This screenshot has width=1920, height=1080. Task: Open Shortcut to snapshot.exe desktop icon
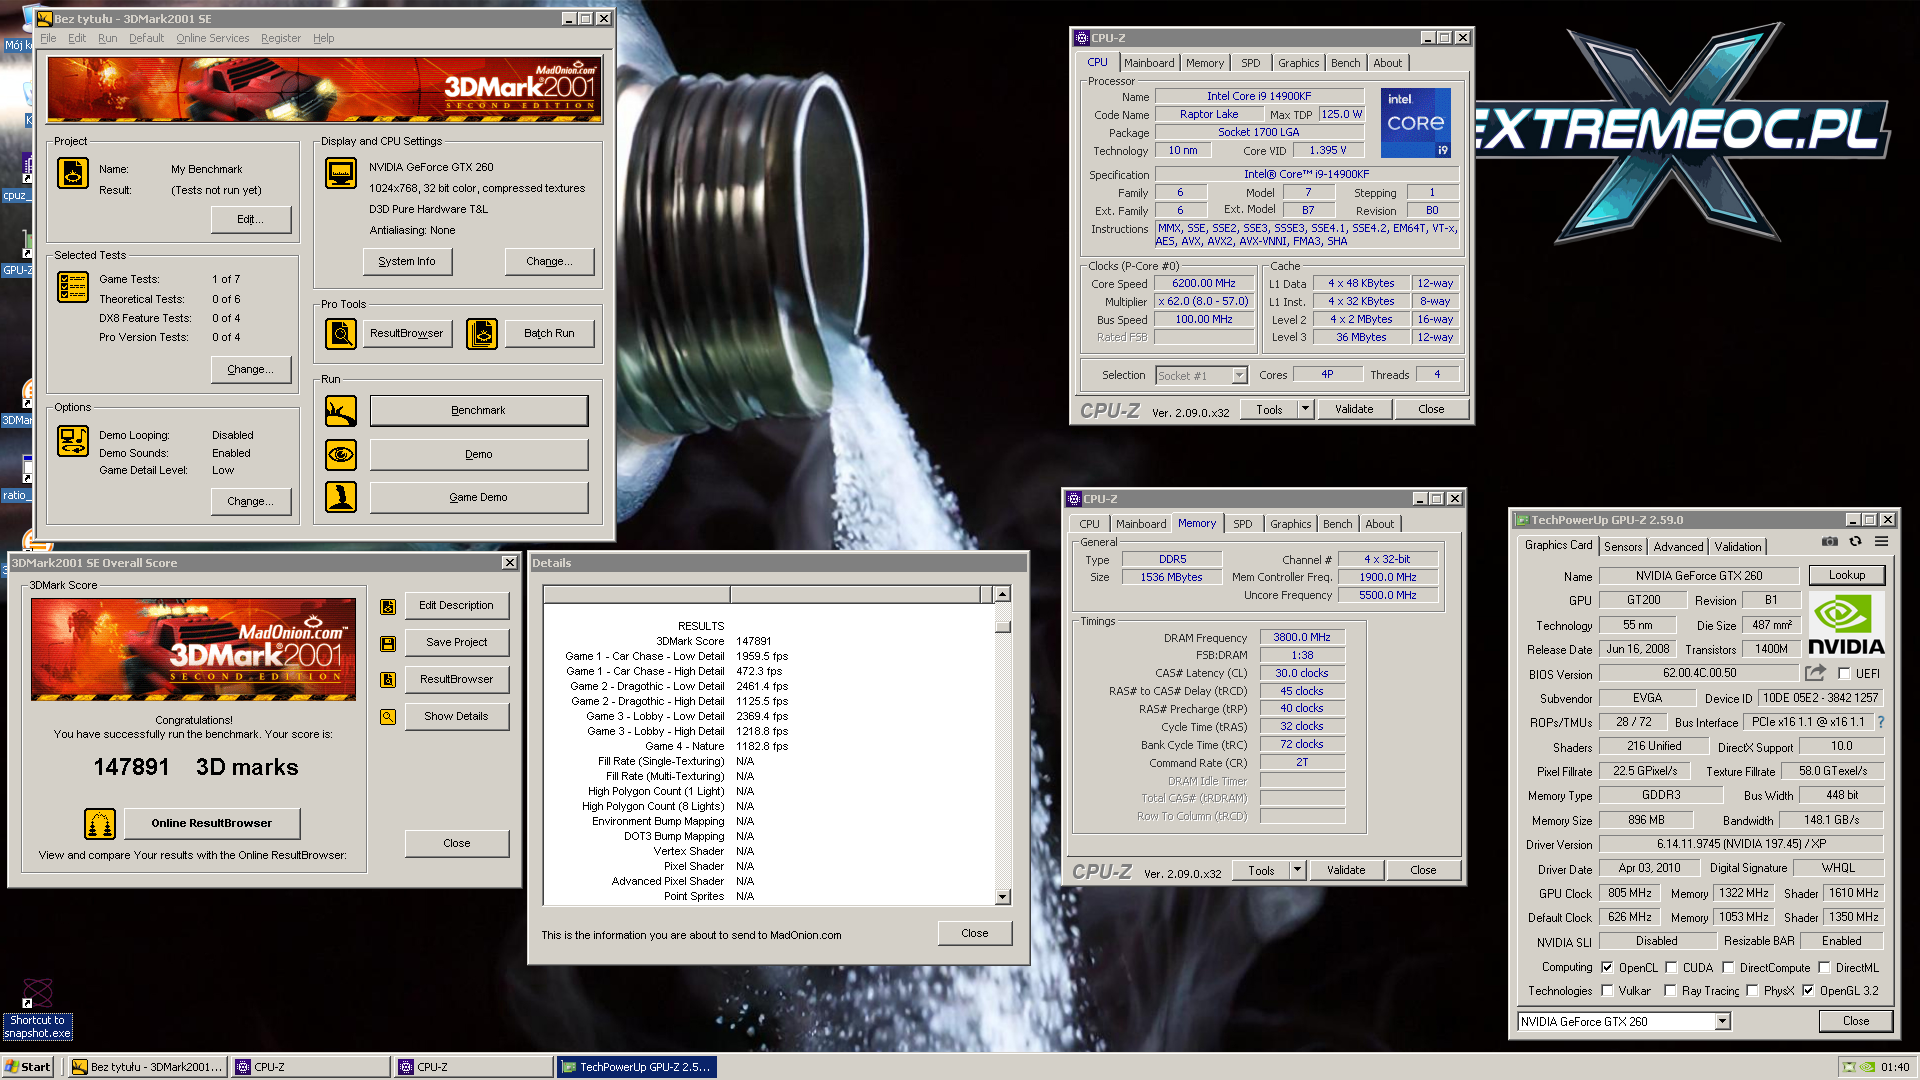click(x=37, y=1010)
